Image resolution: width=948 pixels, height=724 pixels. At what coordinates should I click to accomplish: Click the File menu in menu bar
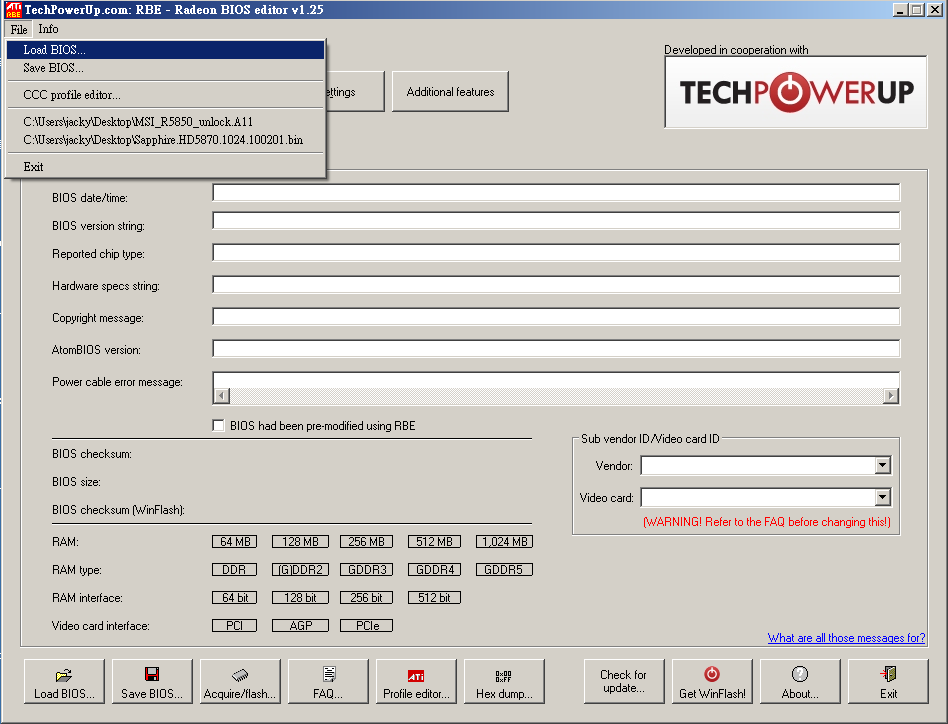click(x=19, y=29)
